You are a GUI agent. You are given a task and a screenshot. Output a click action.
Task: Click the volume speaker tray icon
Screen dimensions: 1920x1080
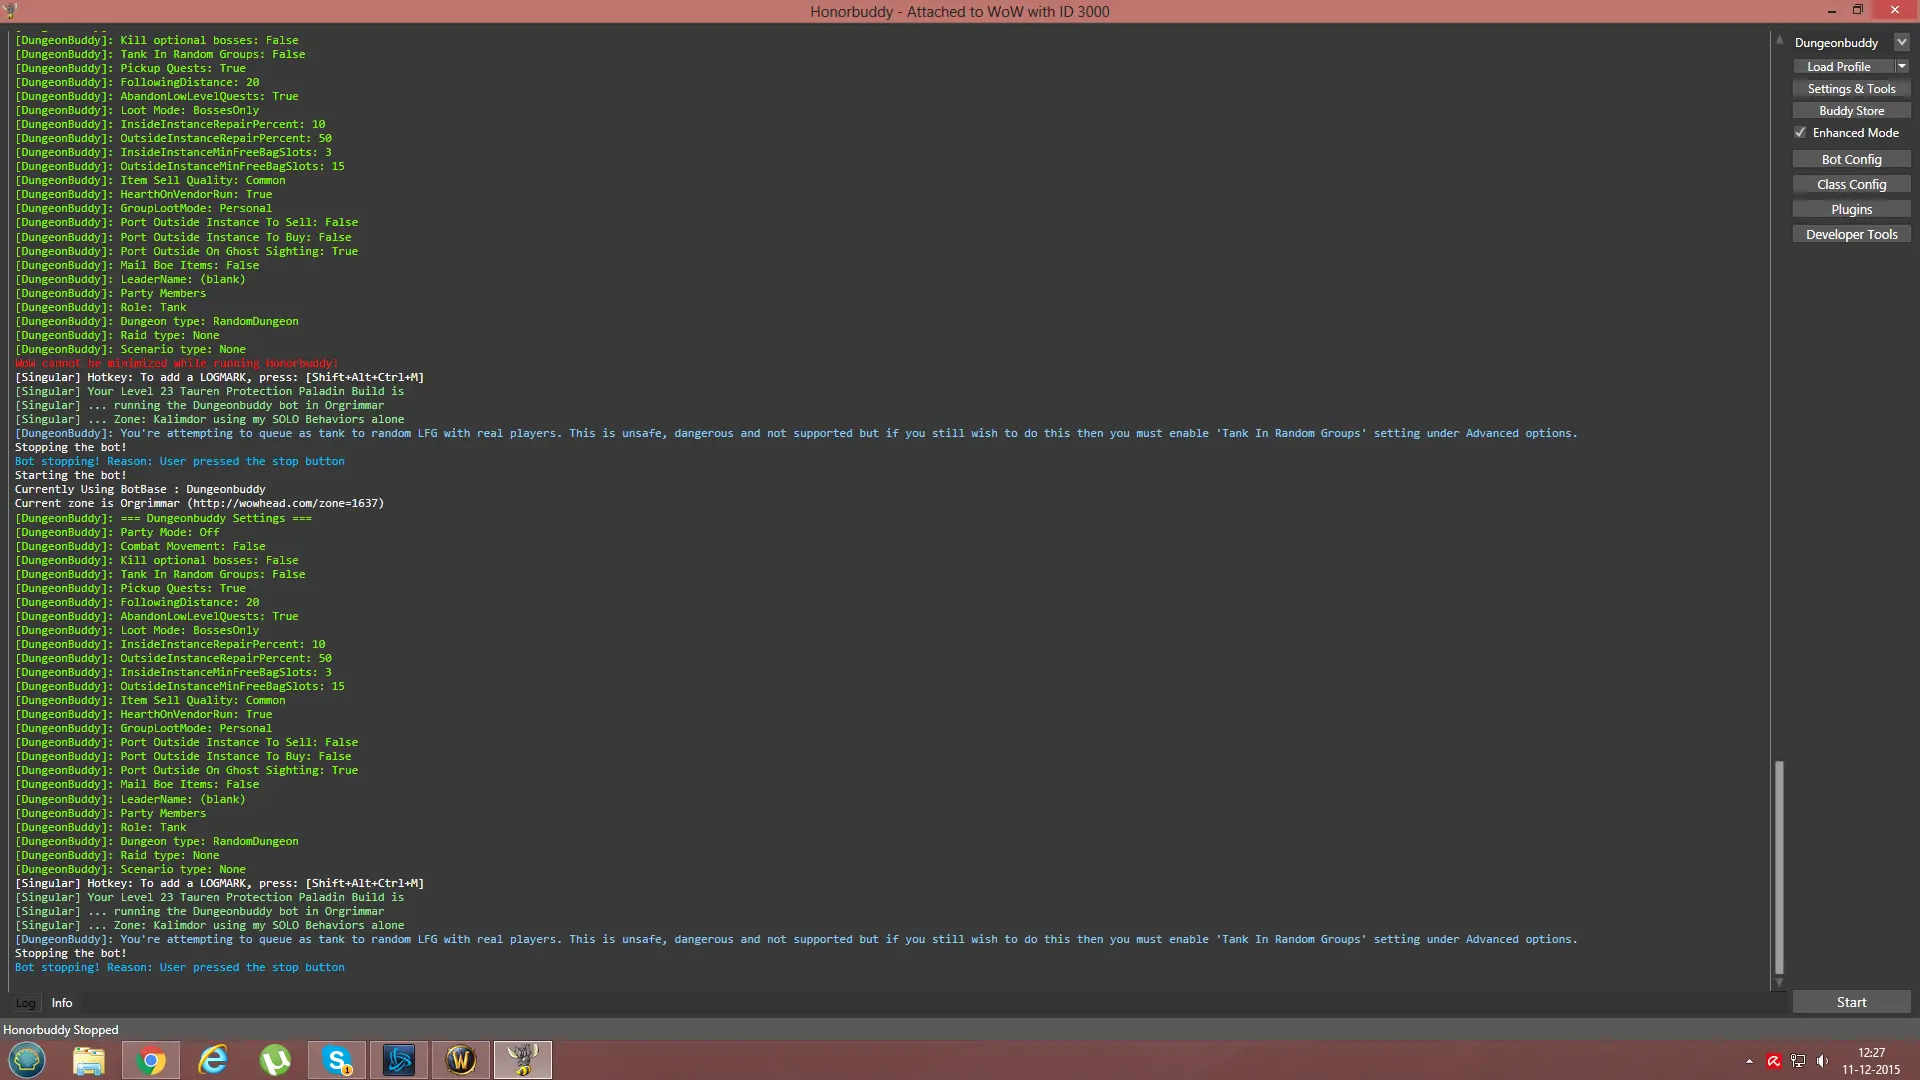(1822, 1061)
